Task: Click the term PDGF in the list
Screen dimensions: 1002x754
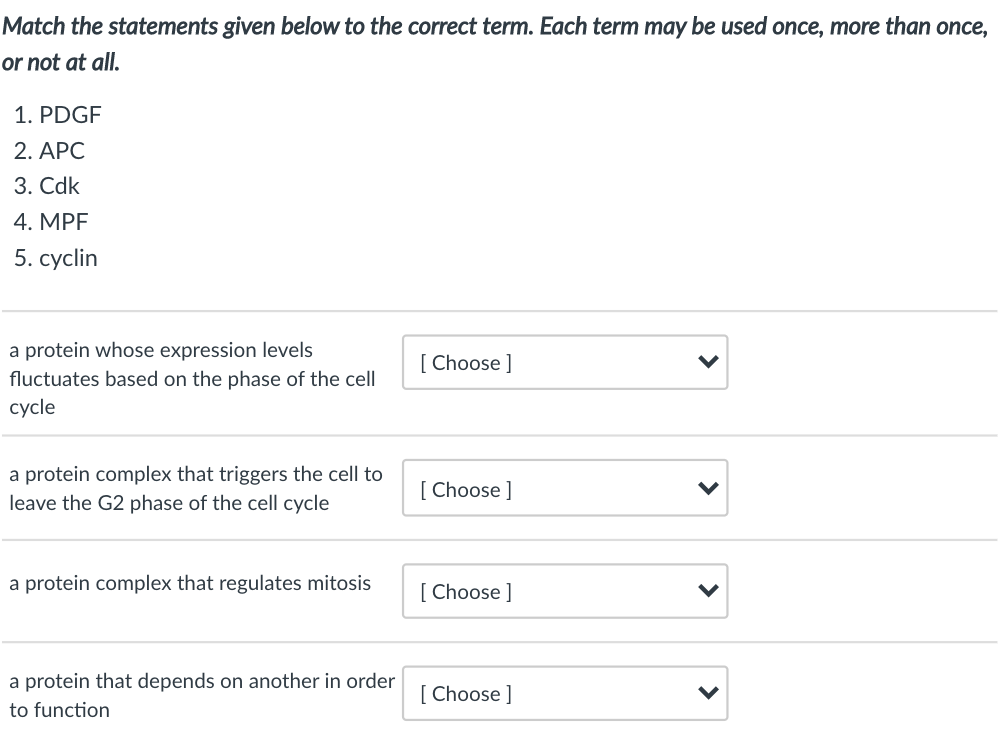Action: click(x=69, y=115)
